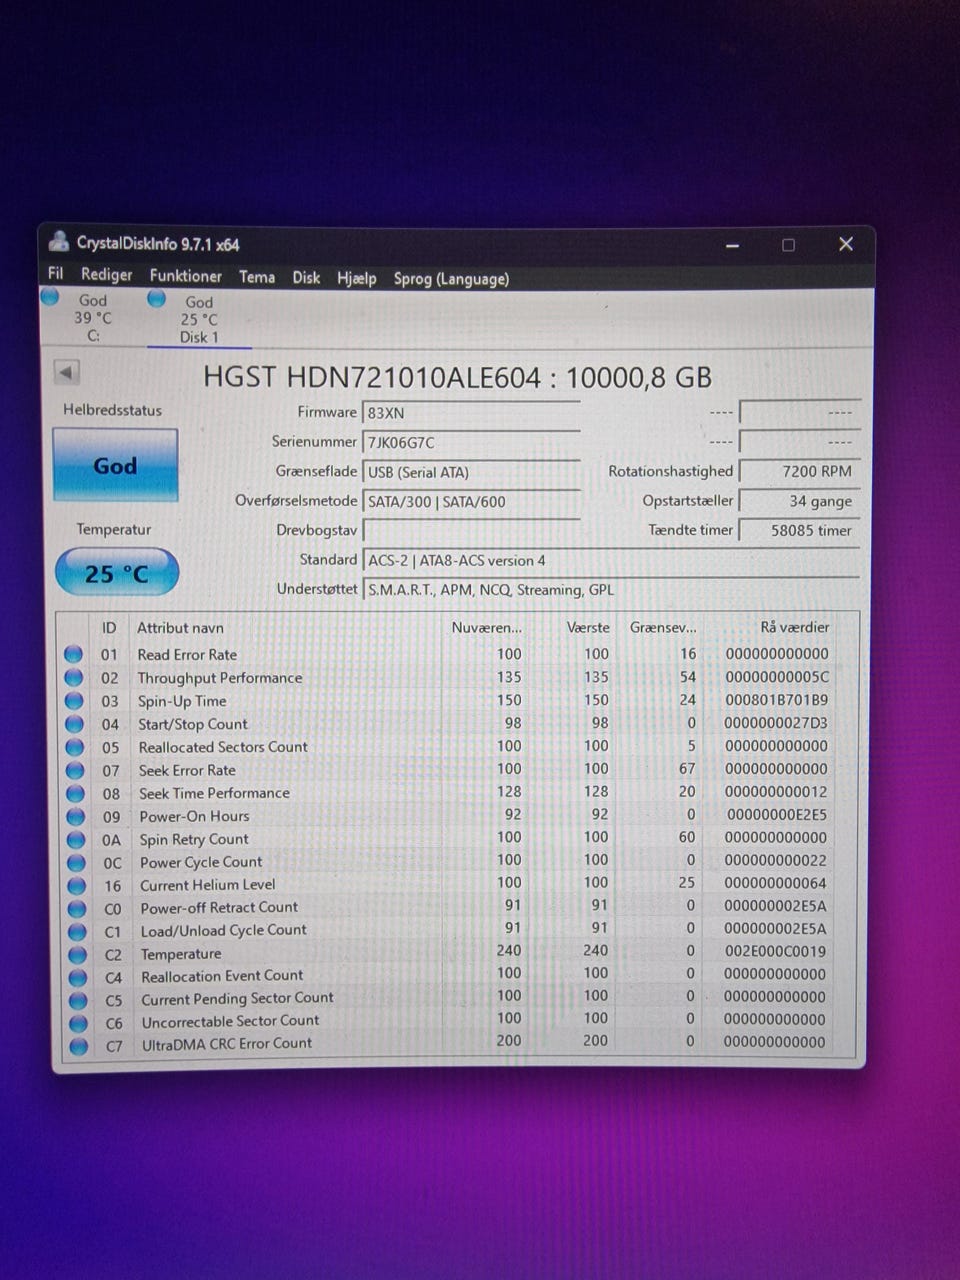Click the God health status button
Viewport: 960px width, 1280px height.
pyautogui.click(x=115, y=466)
